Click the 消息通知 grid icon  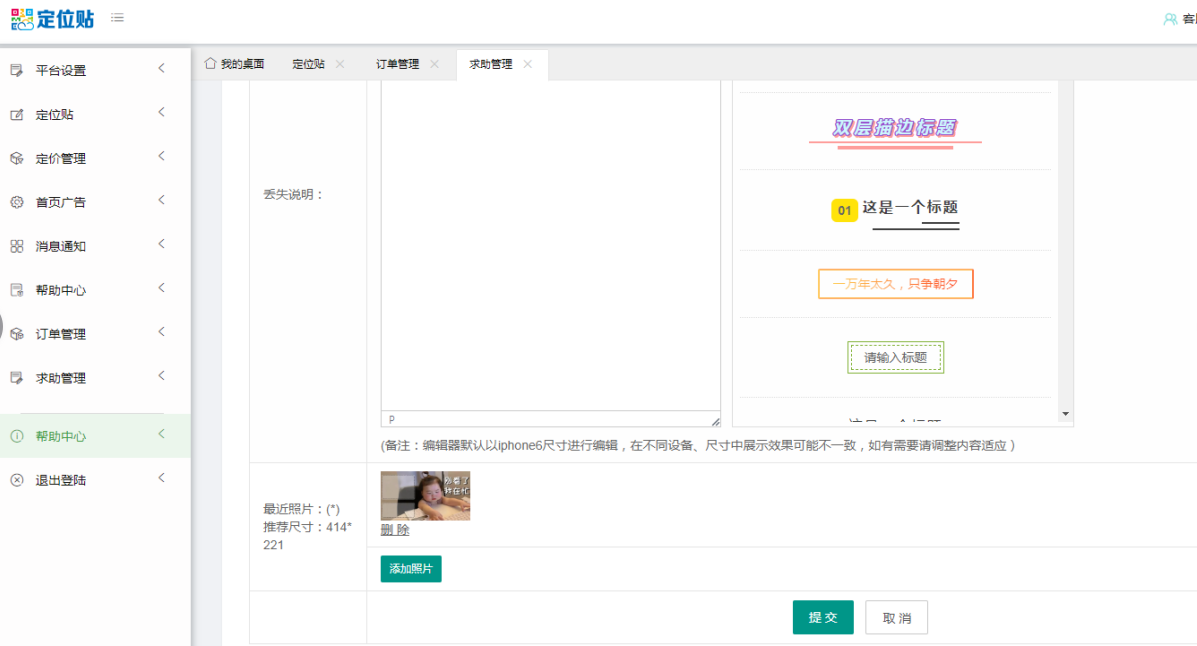pos(16,246)
